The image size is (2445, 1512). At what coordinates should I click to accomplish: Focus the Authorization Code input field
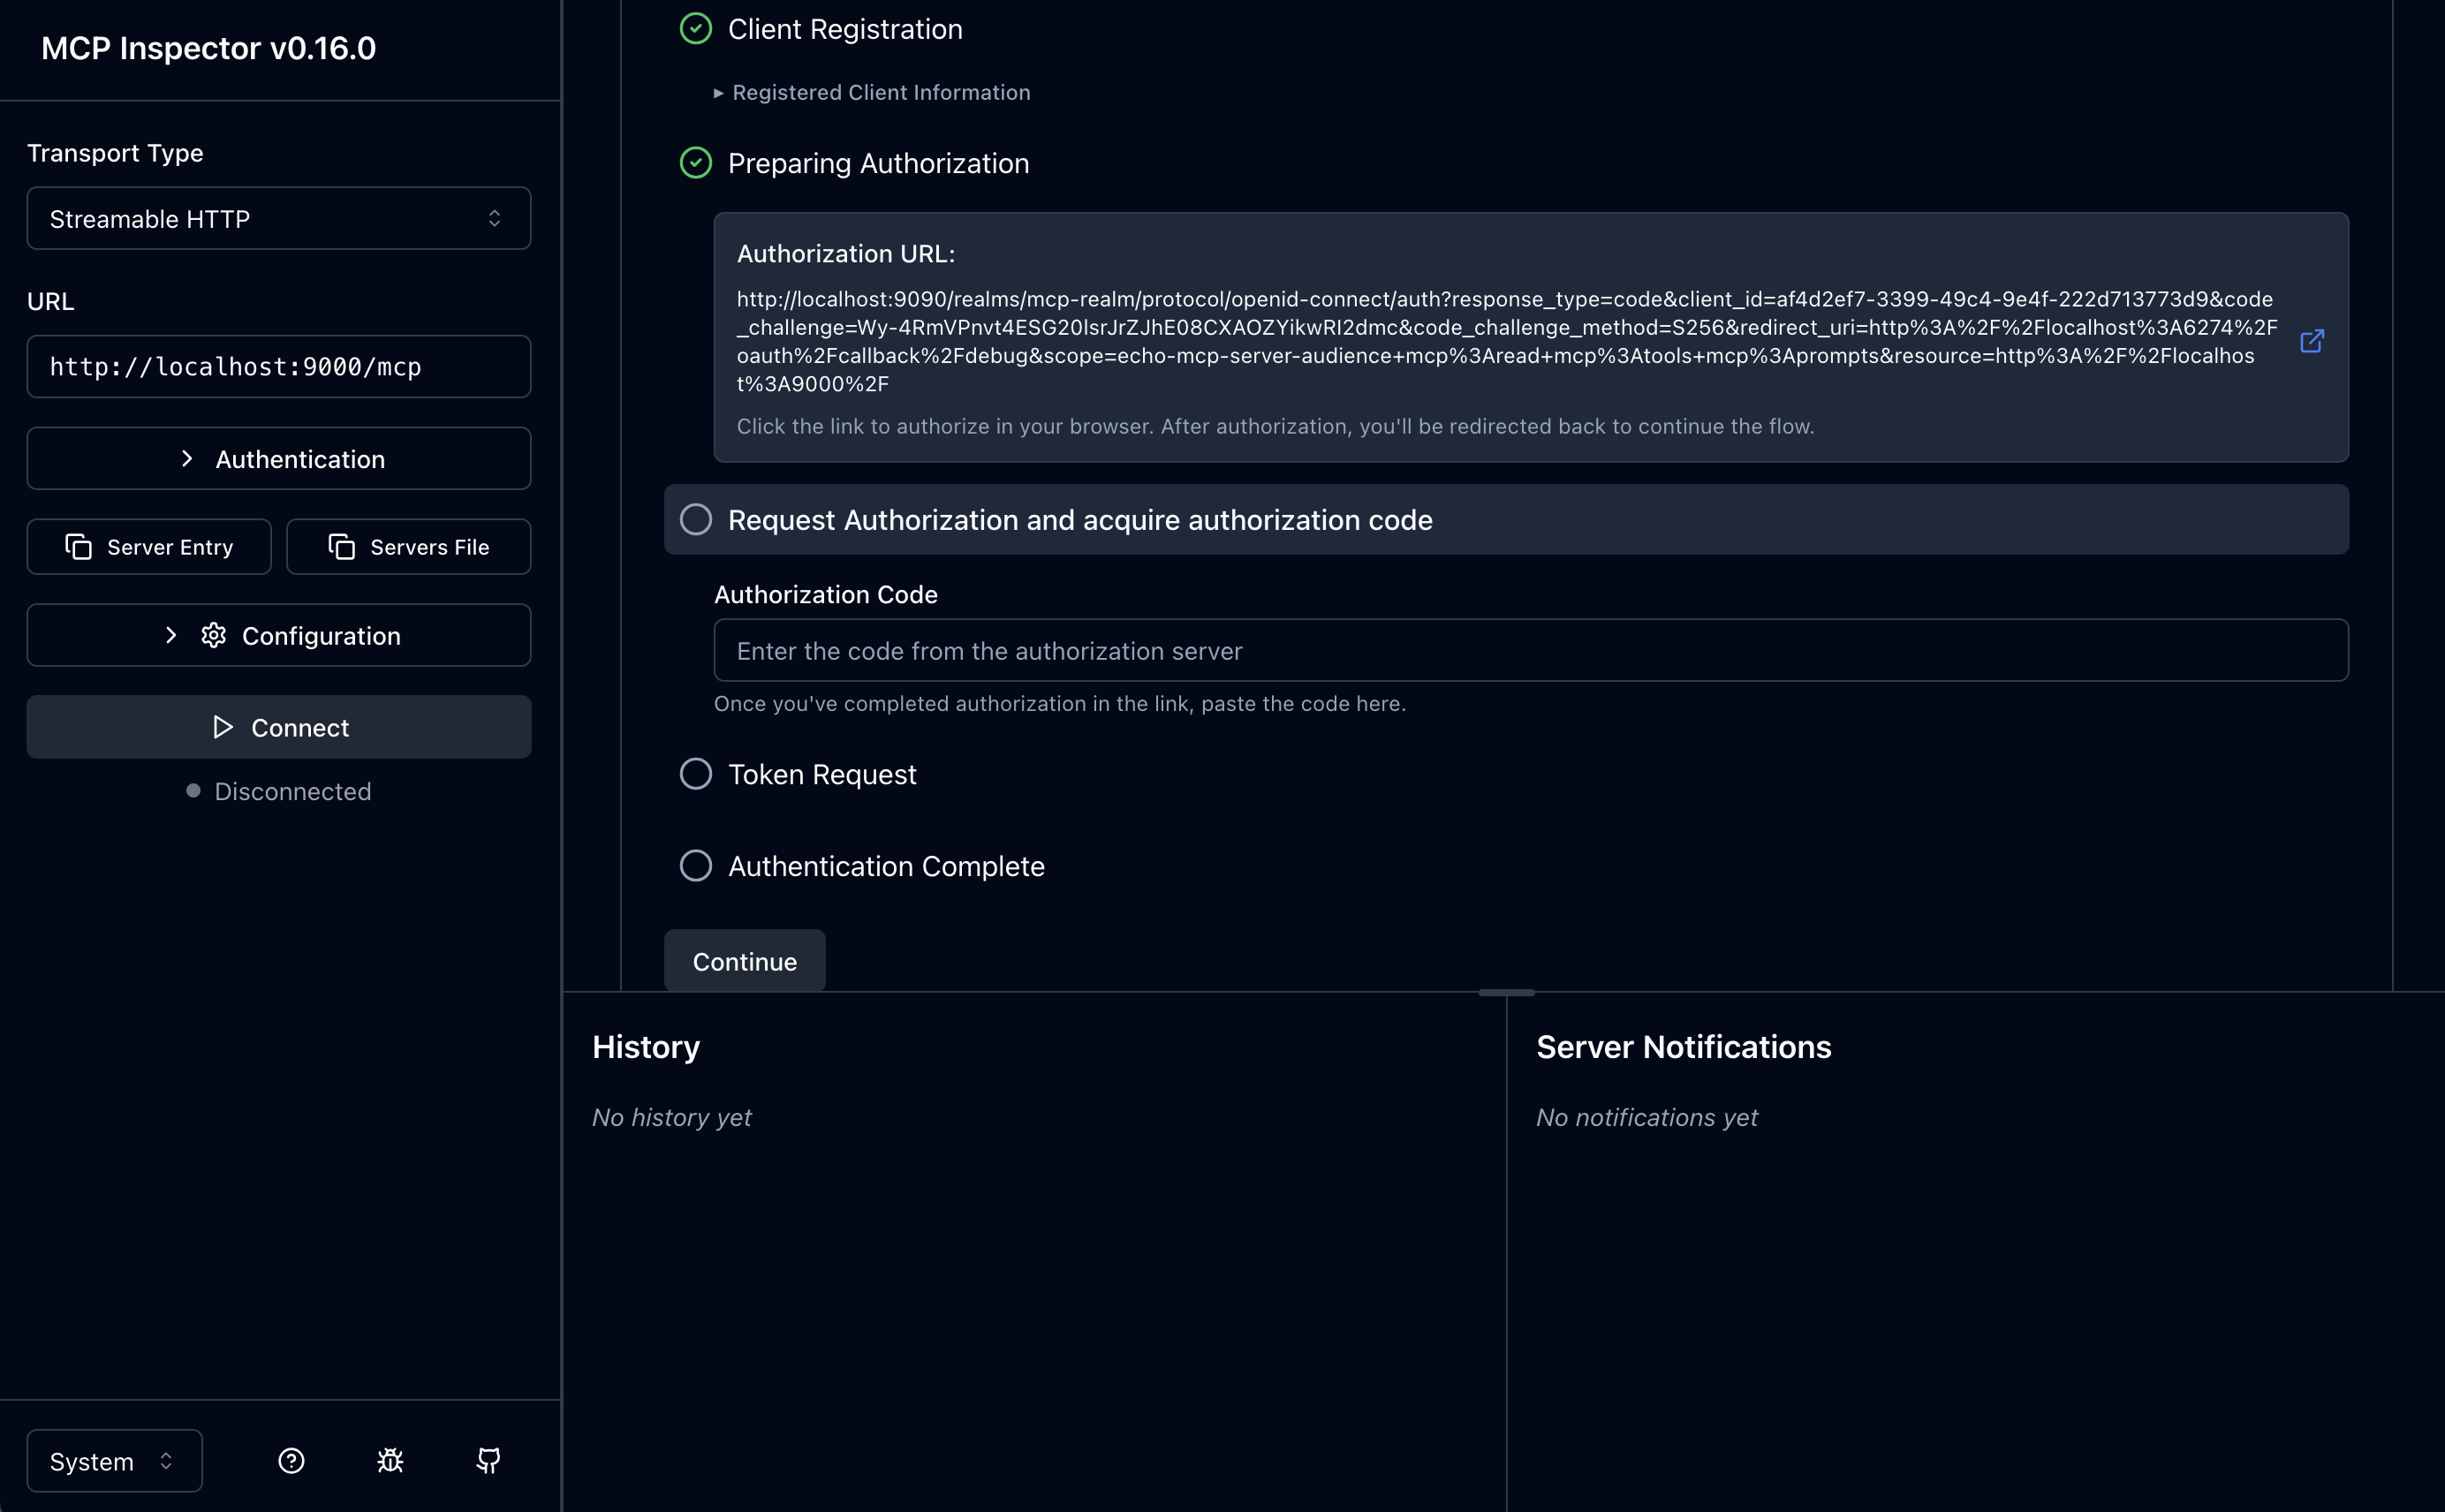[x=1531, y=650]
